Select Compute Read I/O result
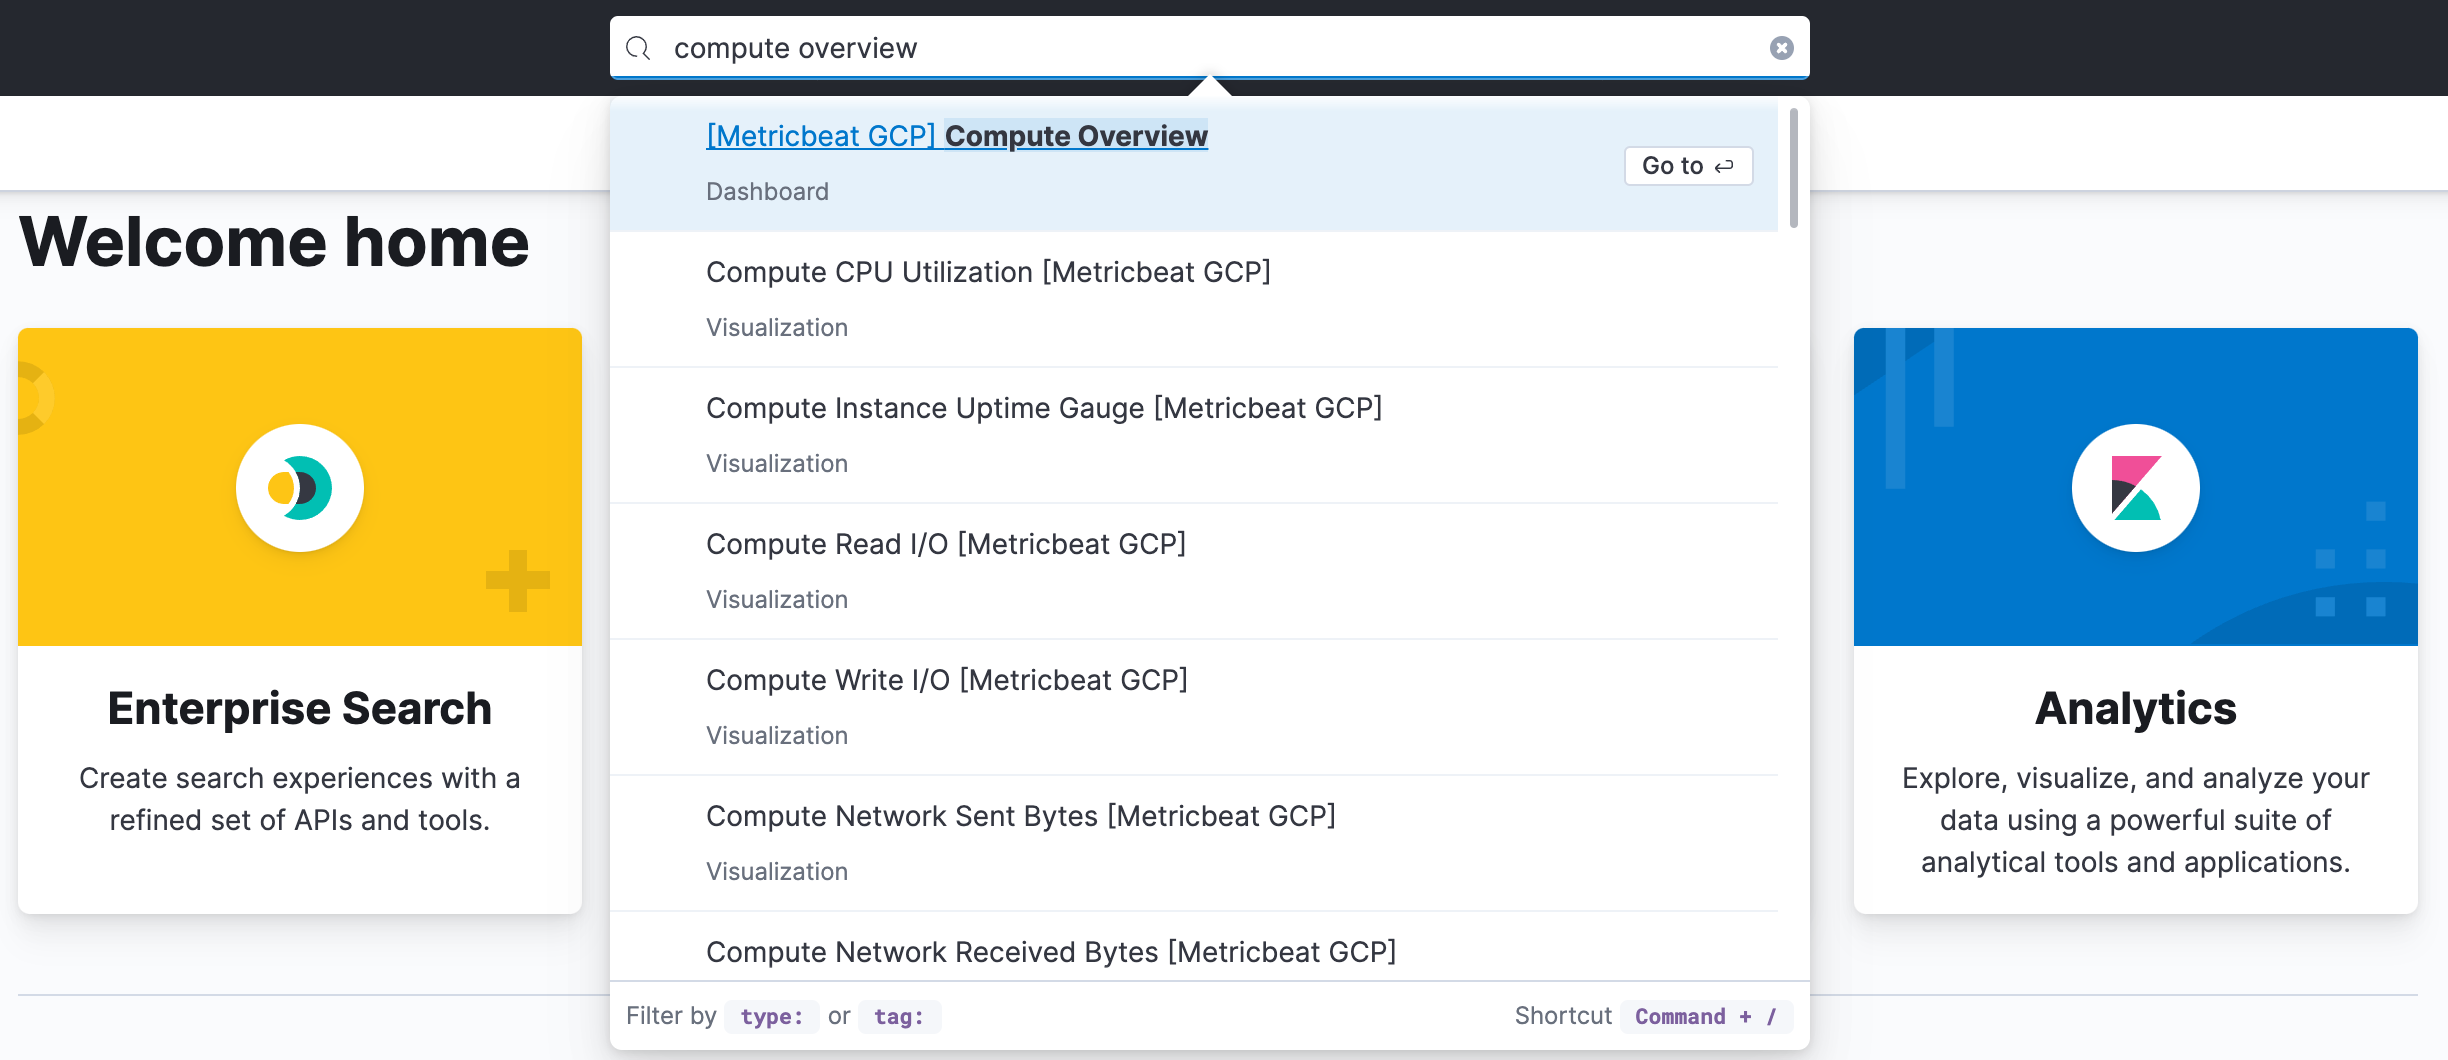2448x1060 pixels. tap(1194, 571)
